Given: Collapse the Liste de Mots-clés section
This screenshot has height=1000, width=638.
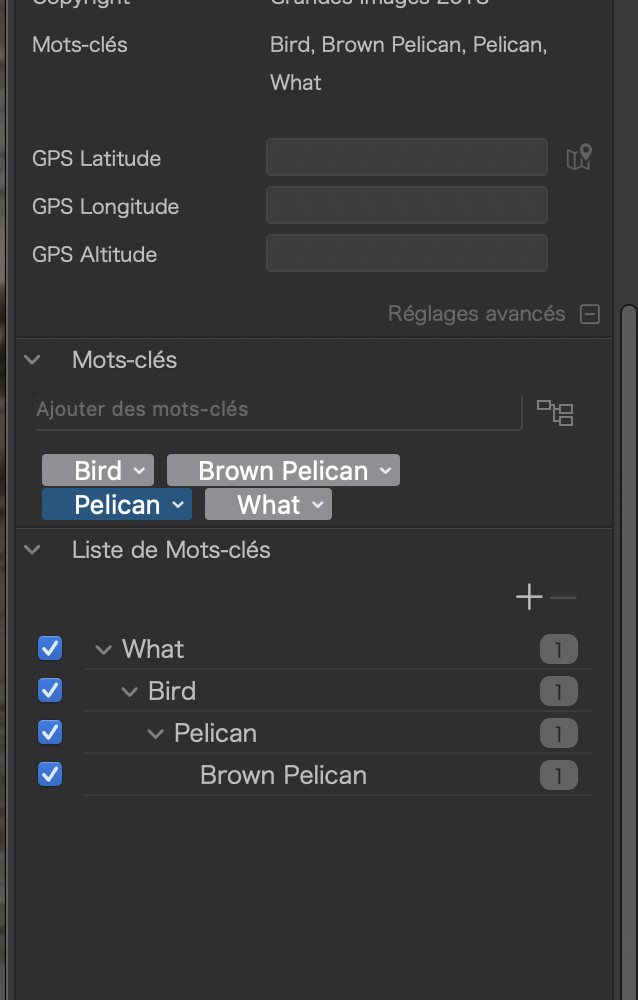Looking at the screenshot, I should (x=32, y=550).
